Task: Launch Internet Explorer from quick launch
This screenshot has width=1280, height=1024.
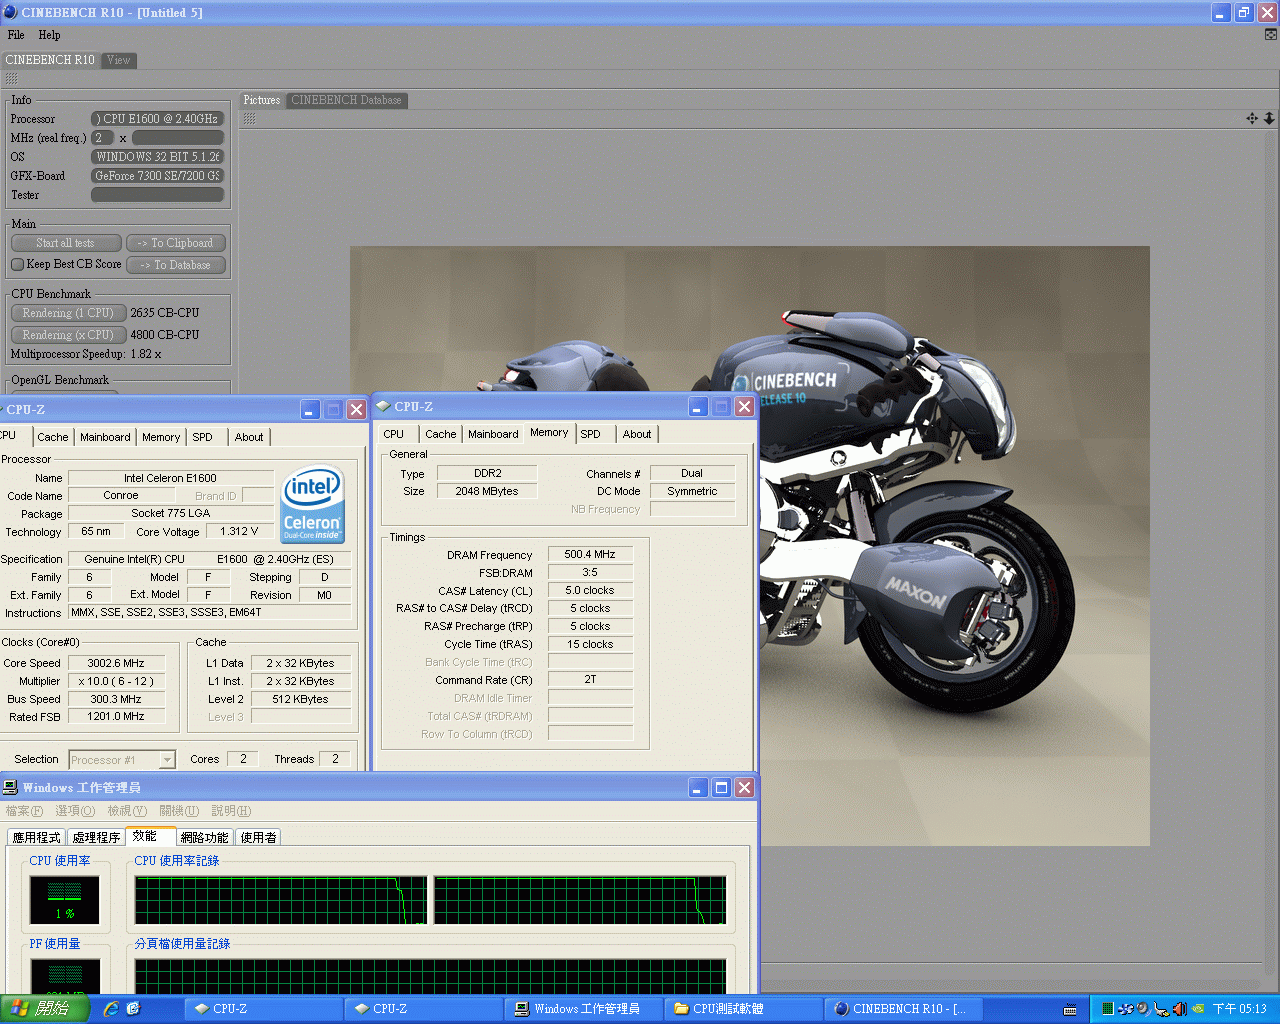Action: click(110, 1009)
